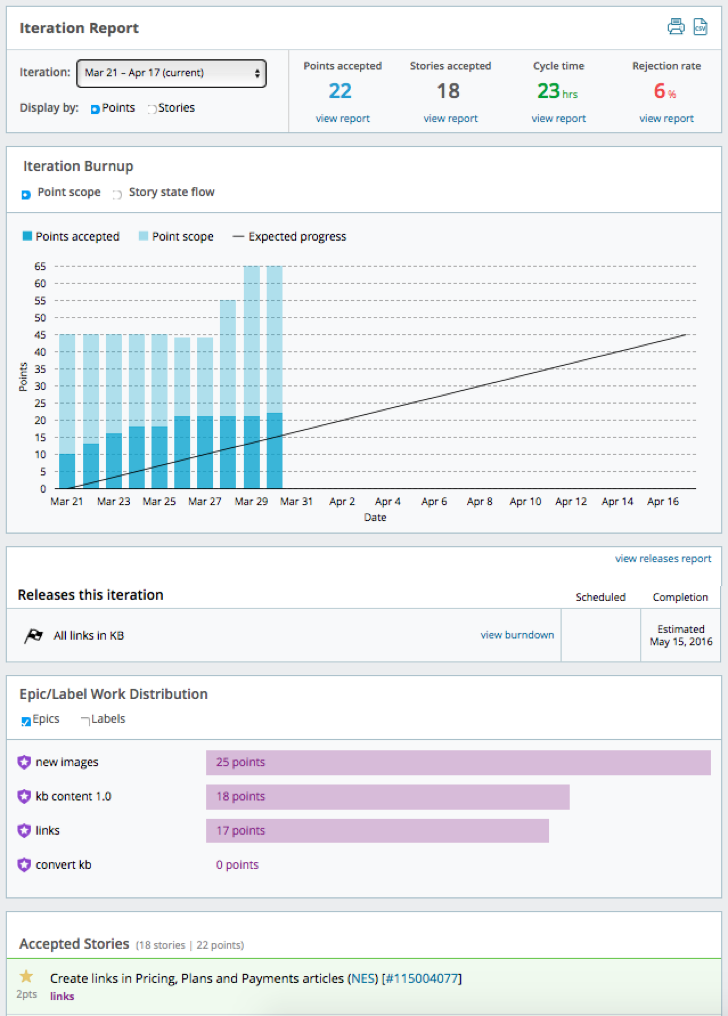Click the convert kb epic icon
Image resolution: width=728 pixels, height=1016 pixels.
coord(25,865)
